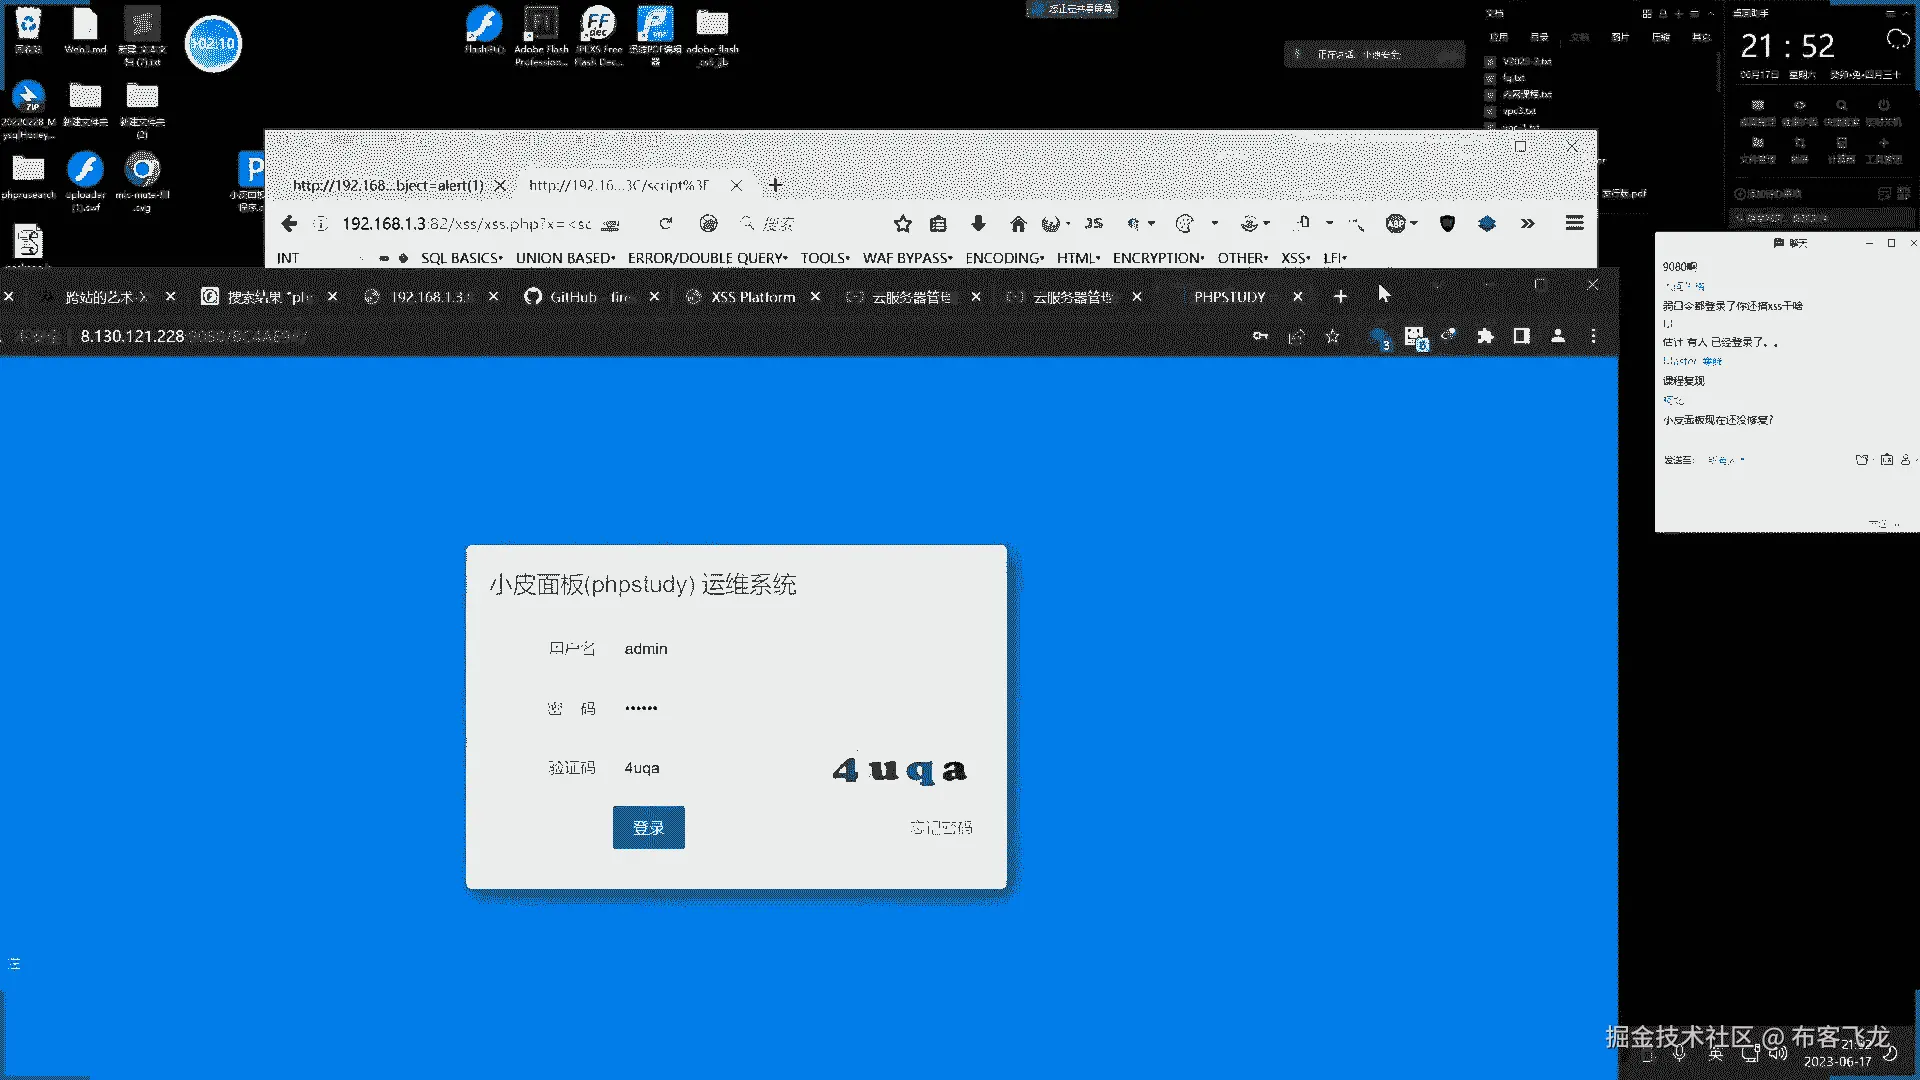The image size is (1920, 1080).
Task: Click Firefox home icon in toolbar
Action: (1018, 224)
